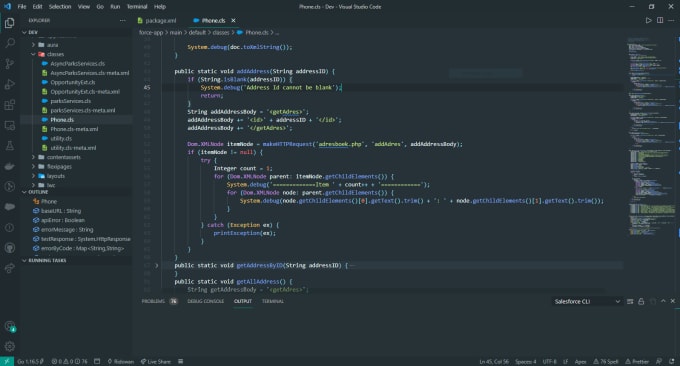Image resolution: width=680 pixels, height=366 pixels.
Task: Click the Run play button in editor toolbar
Action: [648, 20]
